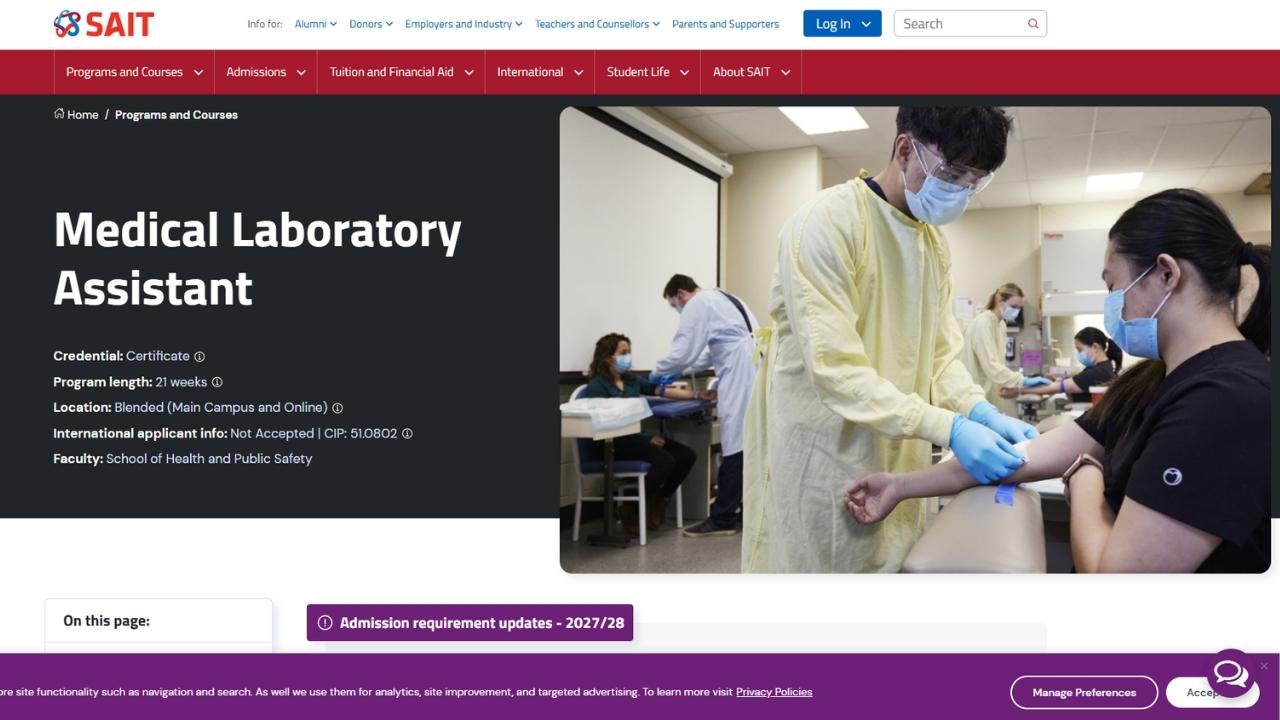This screenshot has height=720, width=1280.
Task: Click 'Not Accepted' international applicant text
Action: [272, 434]
